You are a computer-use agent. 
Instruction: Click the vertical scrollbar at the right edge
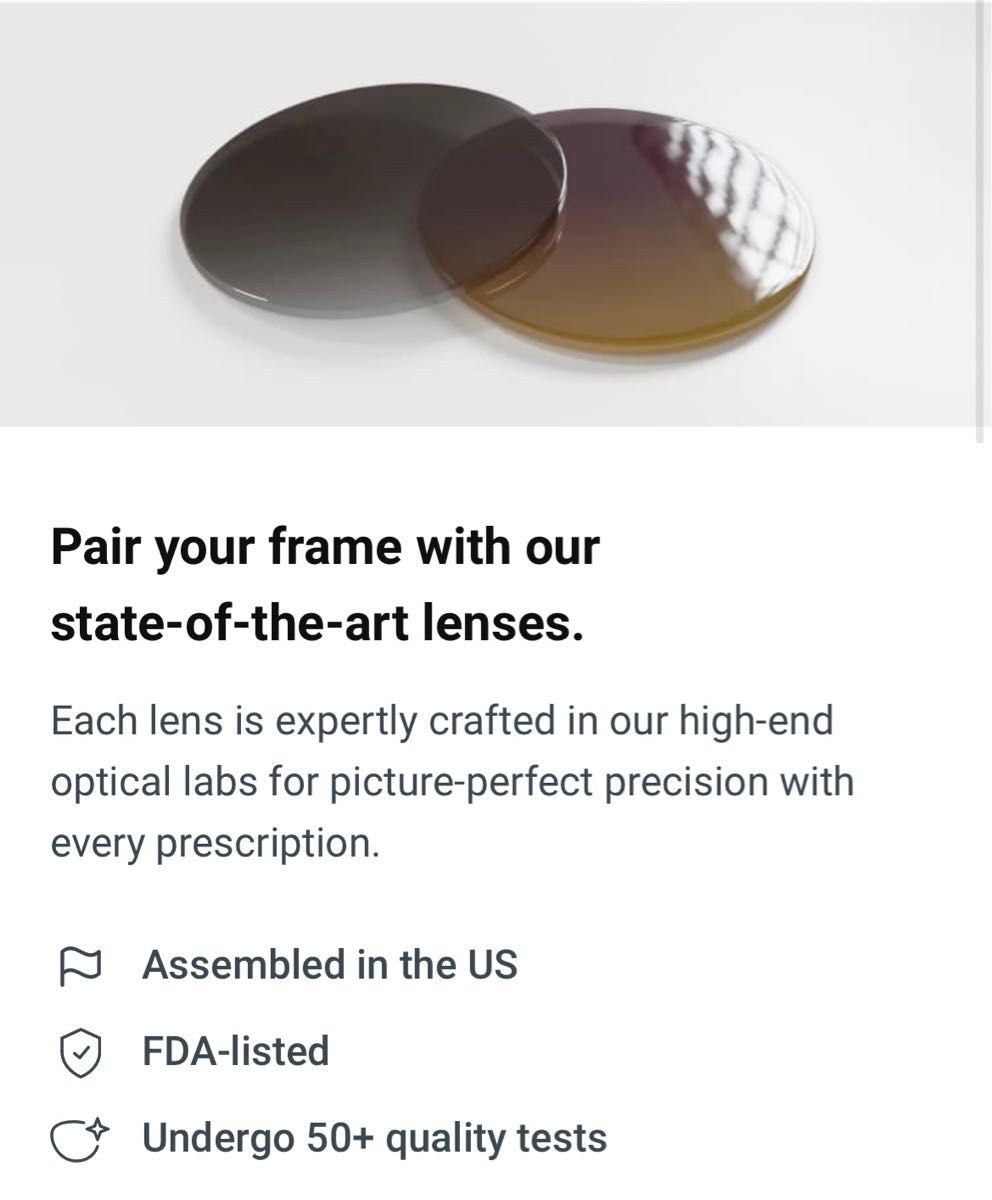pos(983,220)
